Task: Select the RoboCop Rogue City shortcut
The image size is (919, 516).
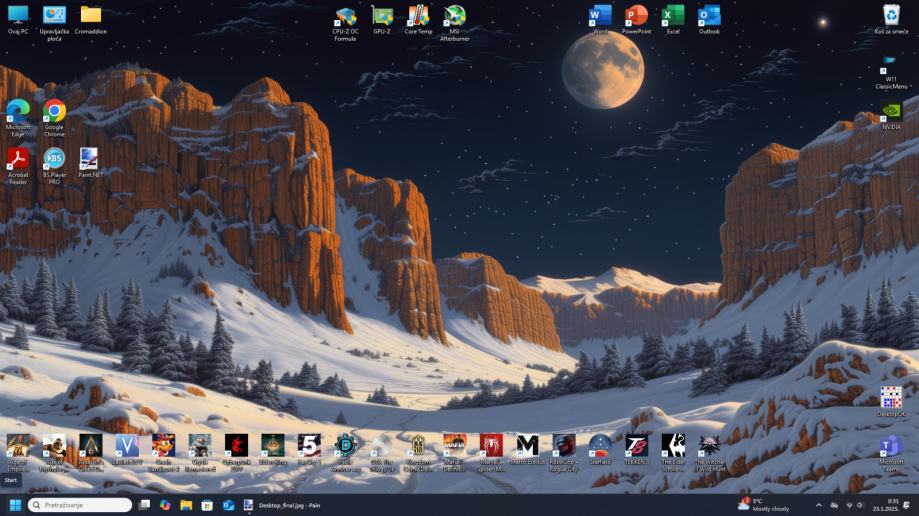Action: [x=563, y=453]
